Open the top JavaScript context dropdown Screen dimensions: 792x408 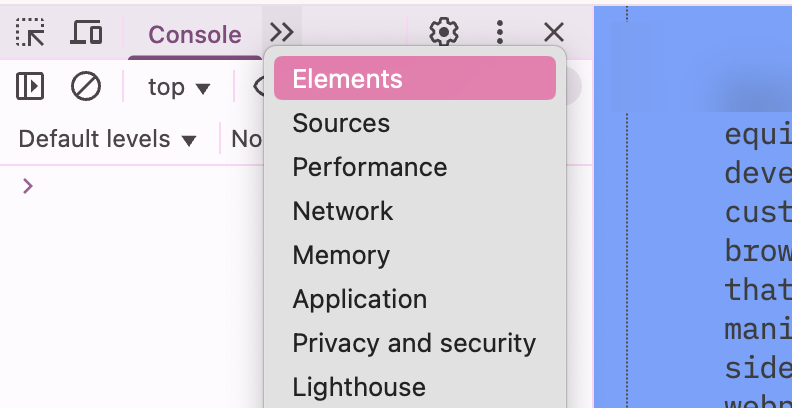coord(179,87)
